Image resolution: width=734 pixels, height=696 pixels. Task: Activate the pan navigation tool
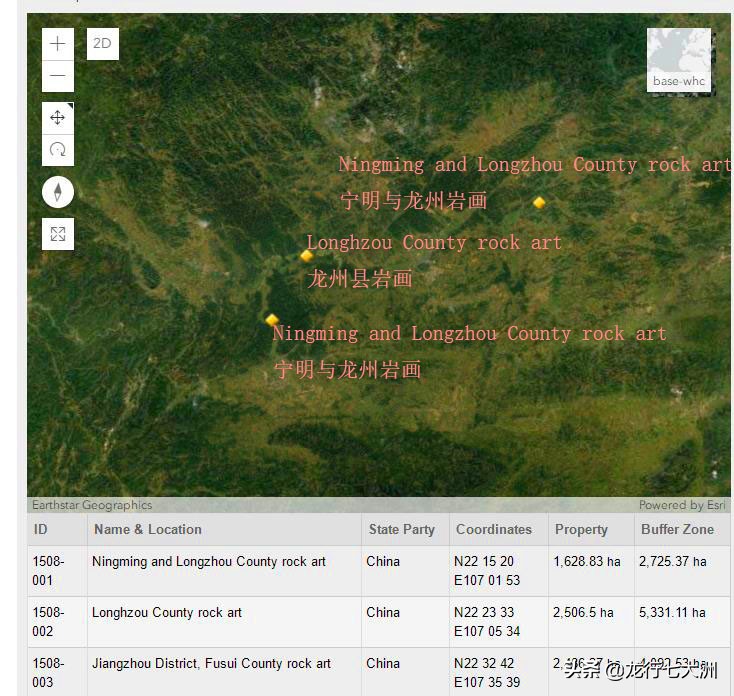coord(58,117)
